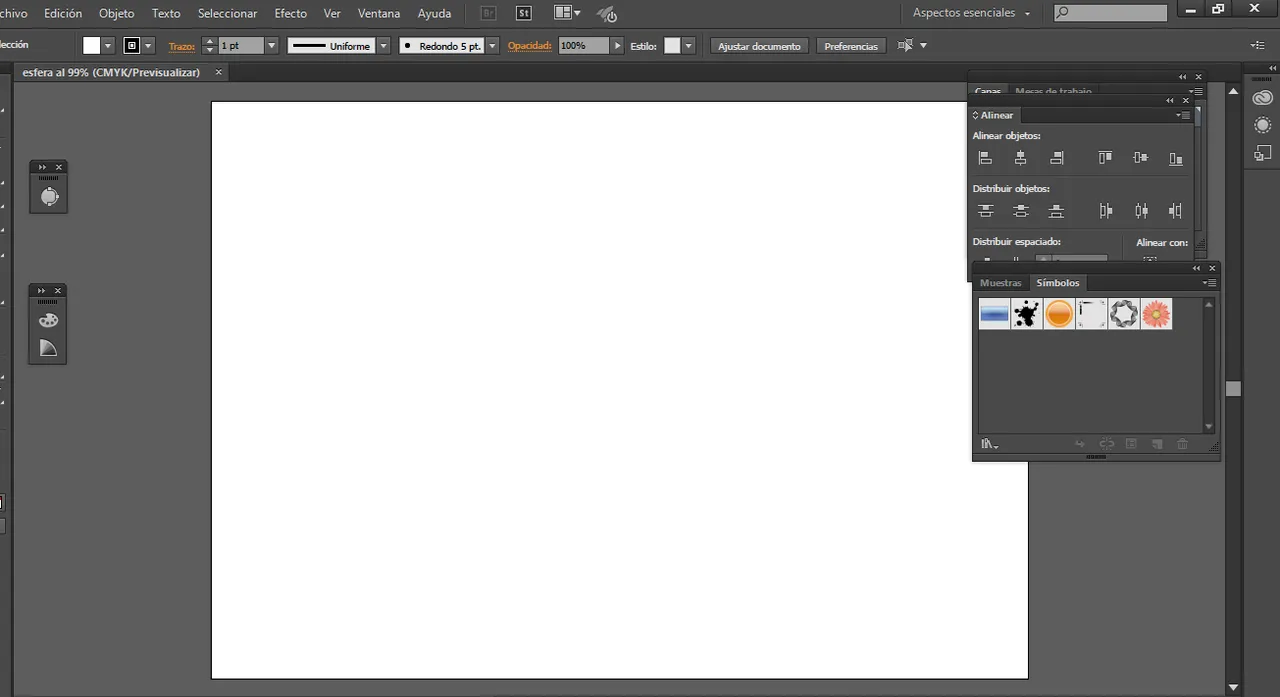Expand the Aspectos esenciales workspace dropdown
The image size is (1280, 697).
(x=1027, y=14)
